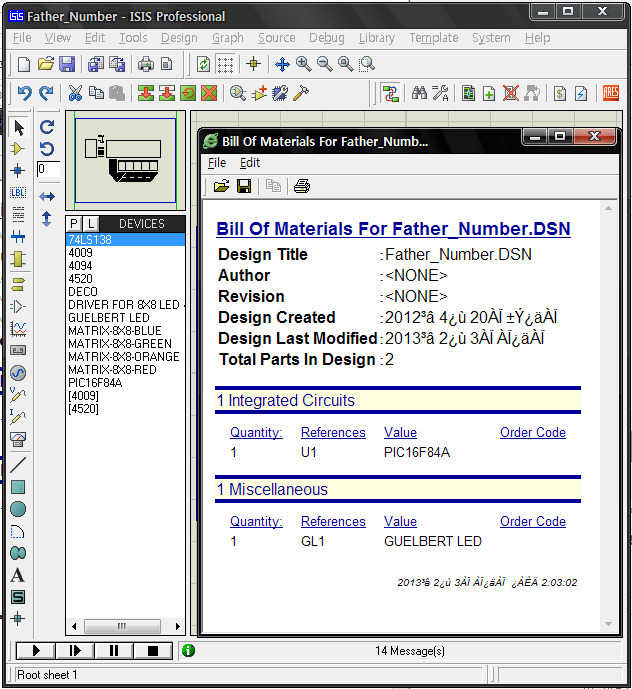Redo the last undone change

pos(46,93)
